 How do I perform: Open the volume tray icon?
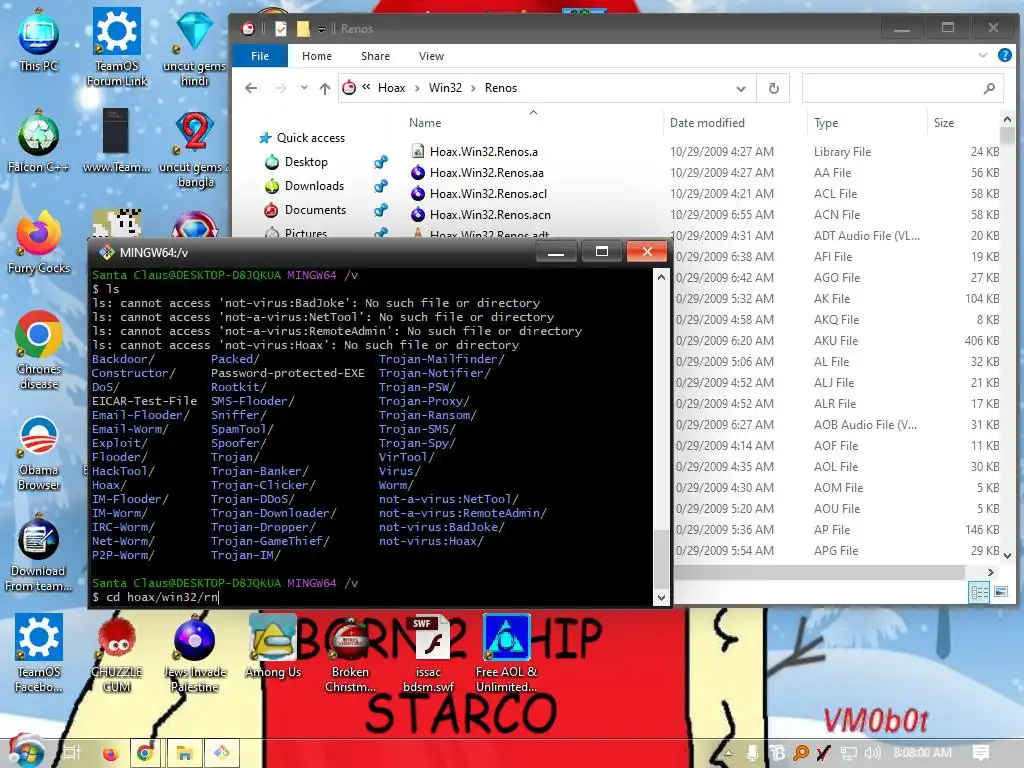click(x=873, y=753)
